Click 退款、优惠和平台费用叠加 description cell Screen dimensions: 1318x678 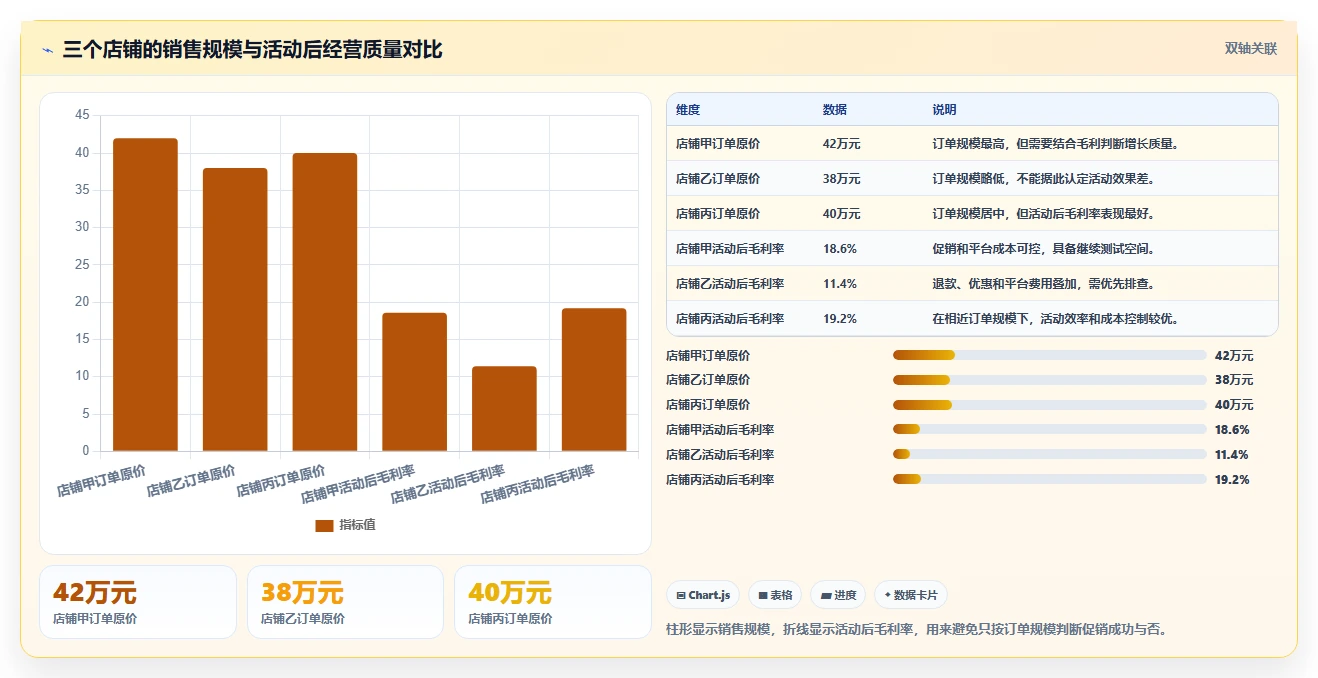(x=1044, y=284)
